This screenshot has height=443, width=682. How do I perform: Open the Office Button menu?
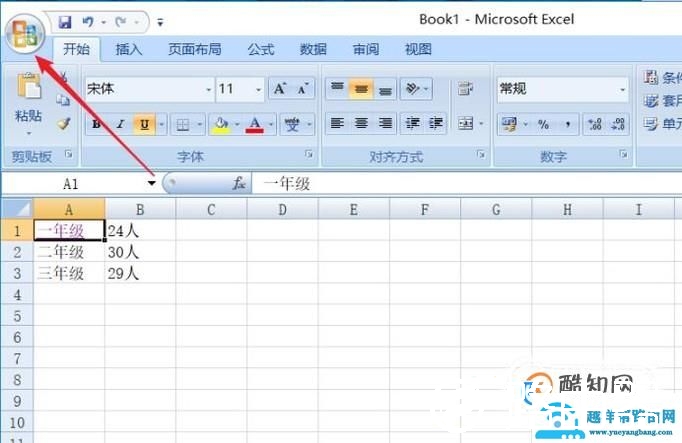(25, 33)
